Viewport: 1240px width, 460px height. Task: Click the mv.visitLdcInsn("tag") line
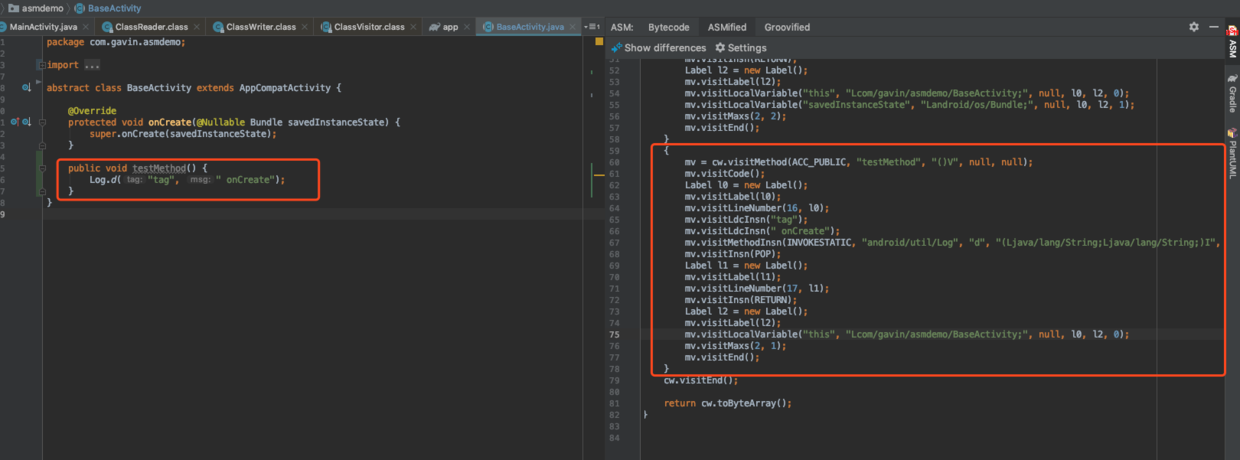(x=745, y=219)
